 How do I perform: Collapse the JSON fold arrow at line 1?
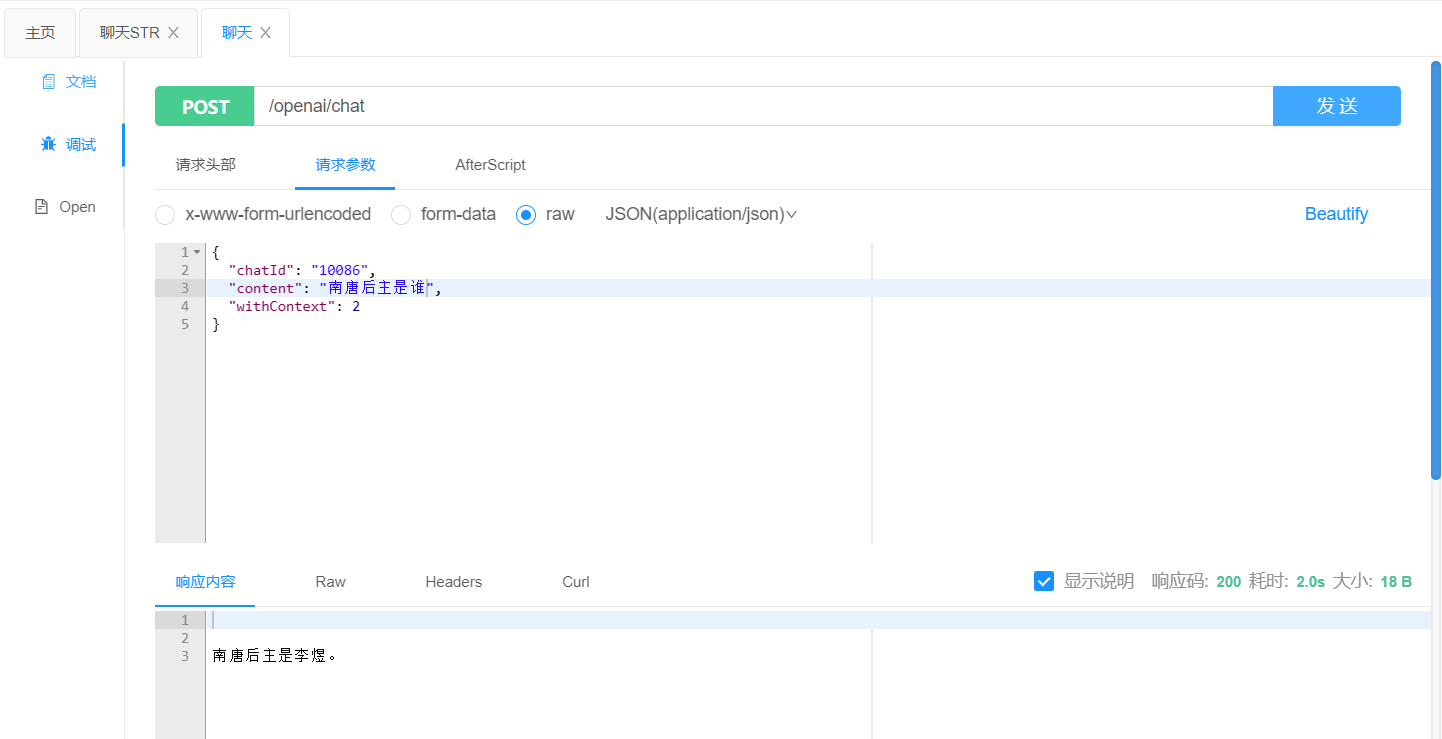[x=197, y=252]
